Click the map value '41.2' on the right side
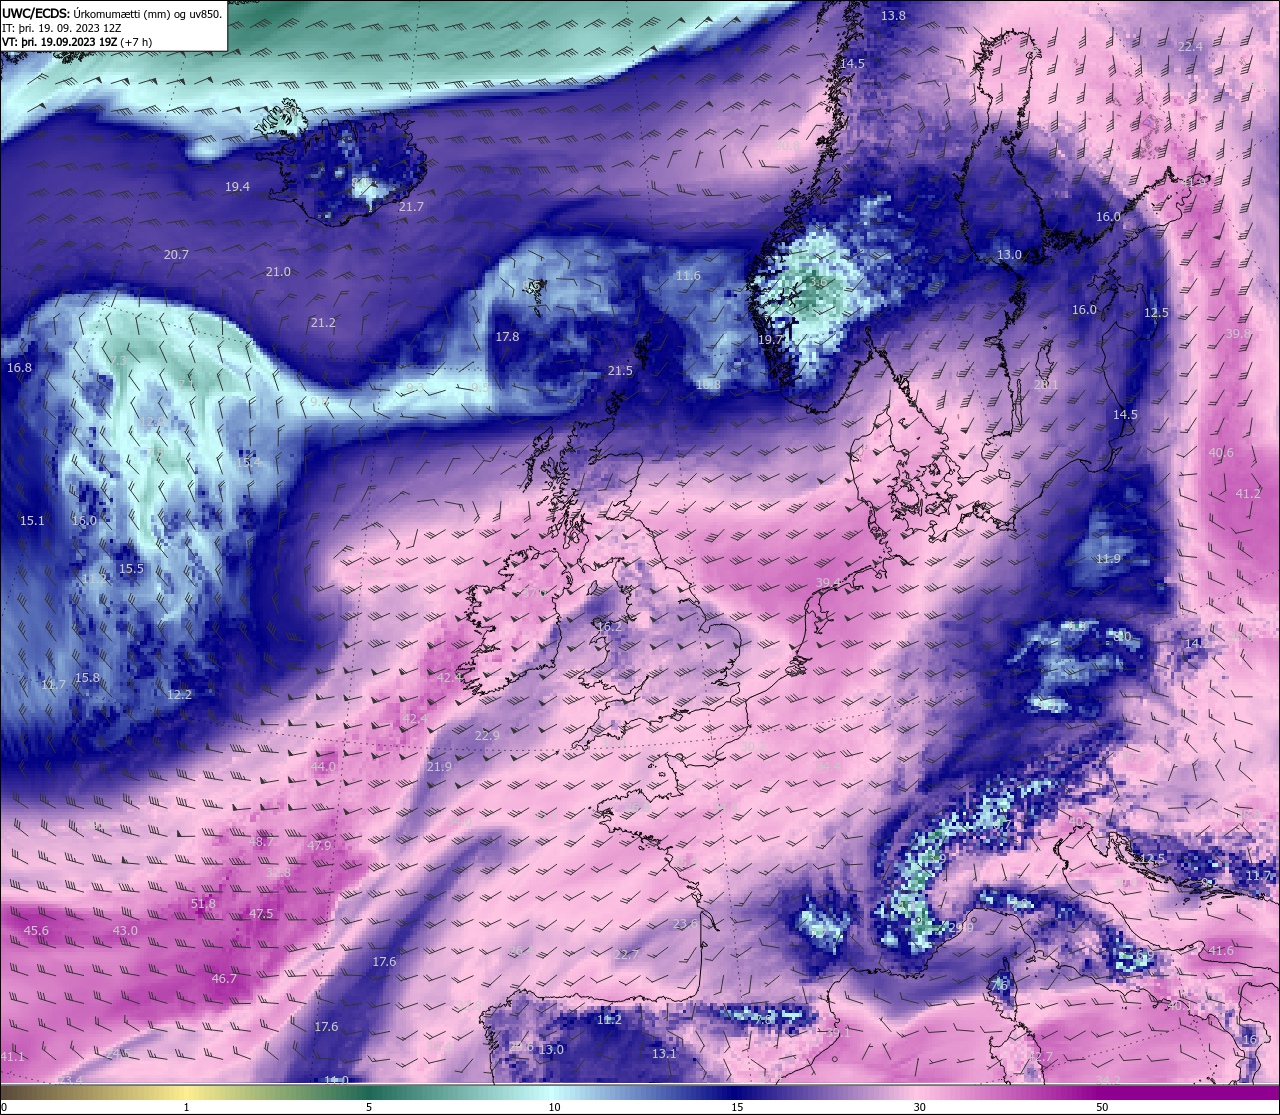This screenshot has width=1280, height=1115. [1248, 494]
